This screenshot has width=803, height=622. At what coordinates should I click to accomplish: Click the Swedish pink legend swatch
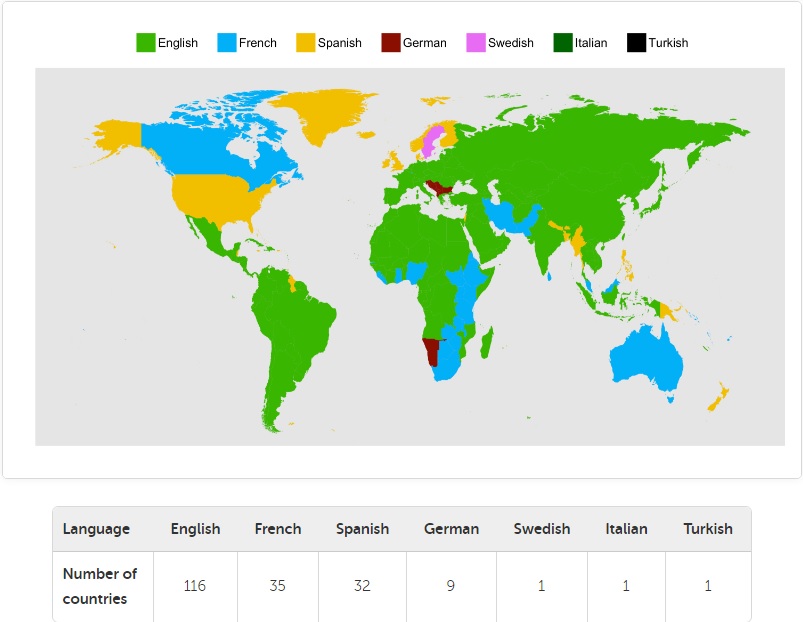(x=476, y=42)
